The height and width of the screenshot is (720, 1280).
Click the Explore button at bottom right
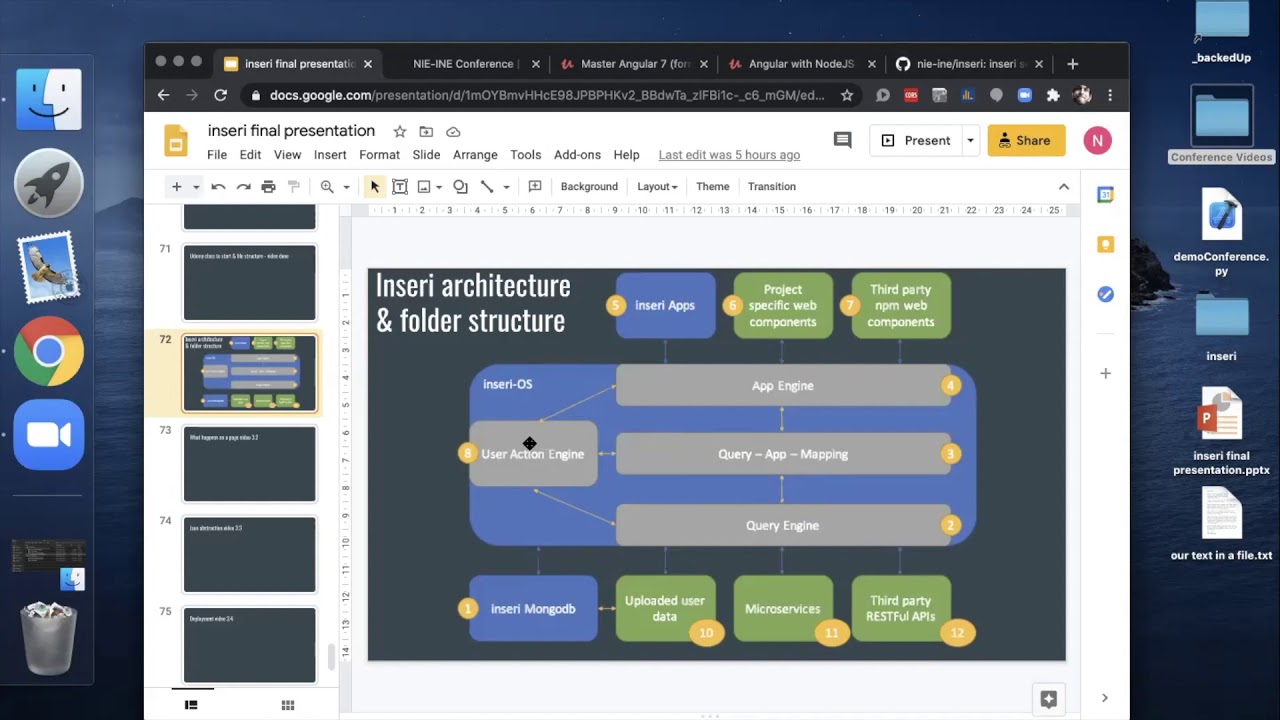point(1048,700)
